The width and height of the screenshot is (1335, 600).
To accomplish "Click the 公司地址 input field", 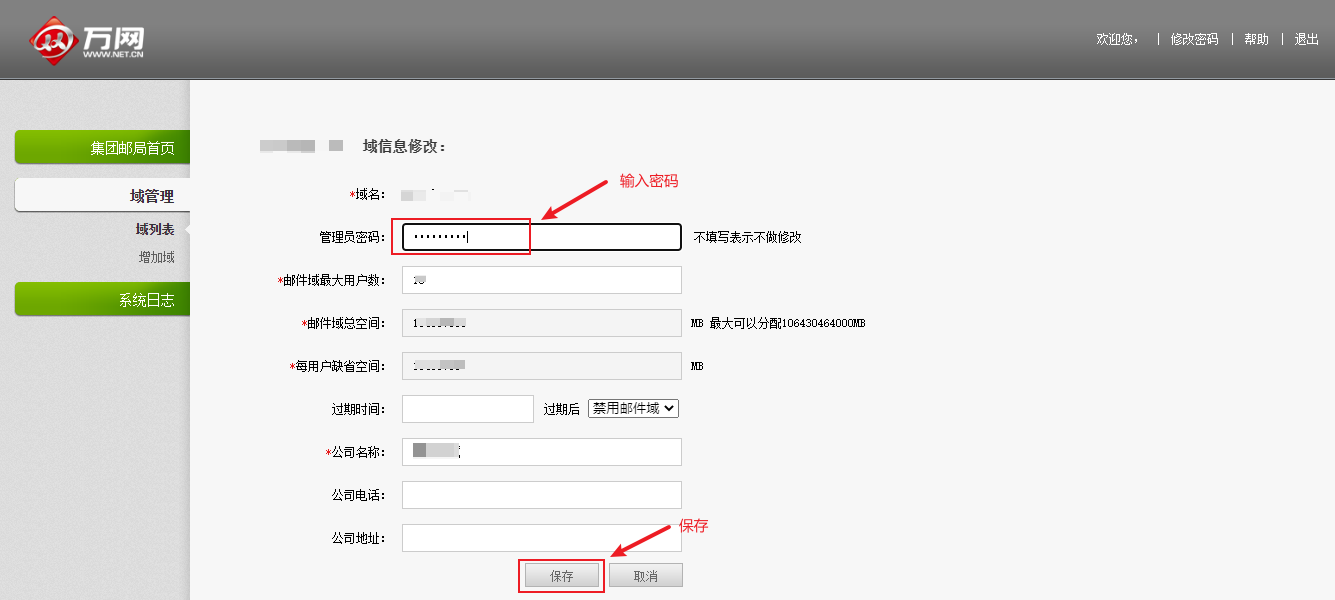I will (x=541, y=538).
